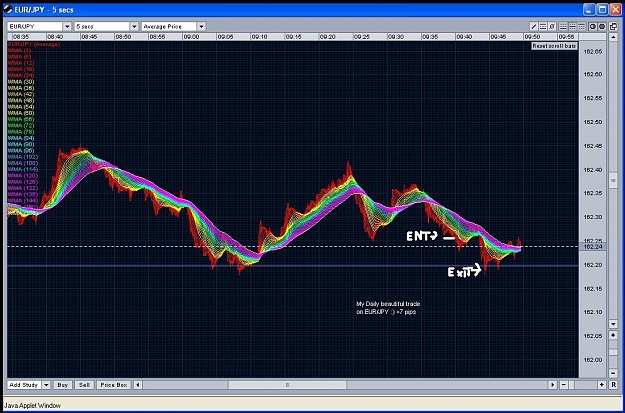
Task: Click the vertical scrollbar down arrow
Action: coord(613,324)
